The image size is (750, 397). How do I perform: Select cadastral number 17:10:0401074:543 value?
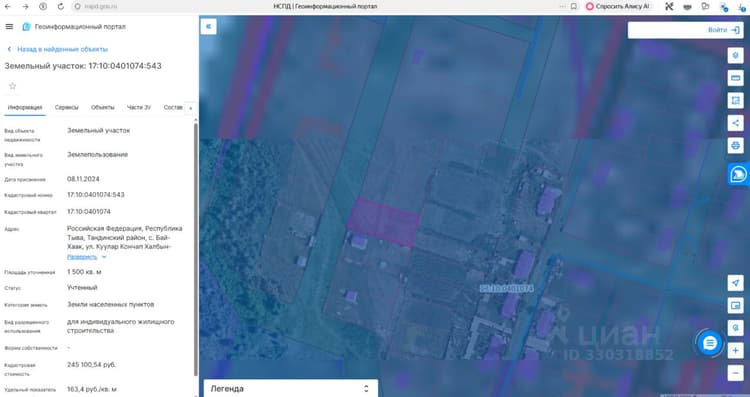(96, 195)
